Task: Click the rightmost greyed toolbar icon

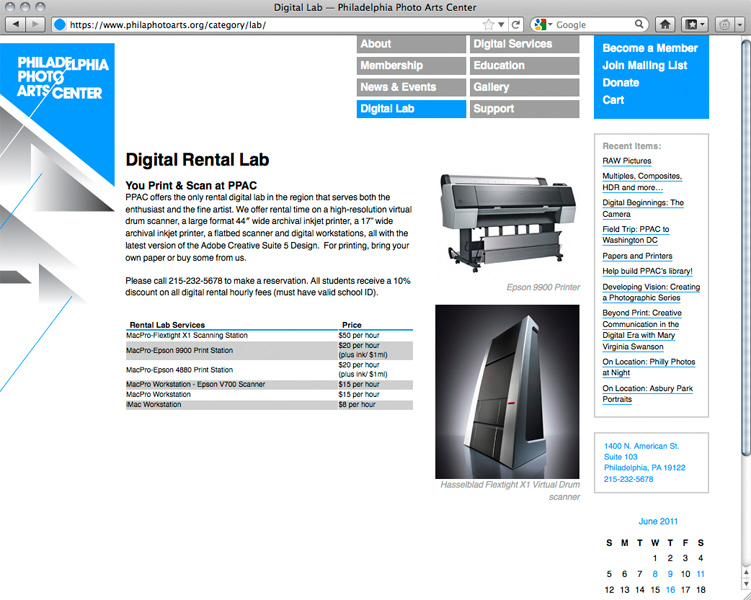Action: tap(725, 24)
